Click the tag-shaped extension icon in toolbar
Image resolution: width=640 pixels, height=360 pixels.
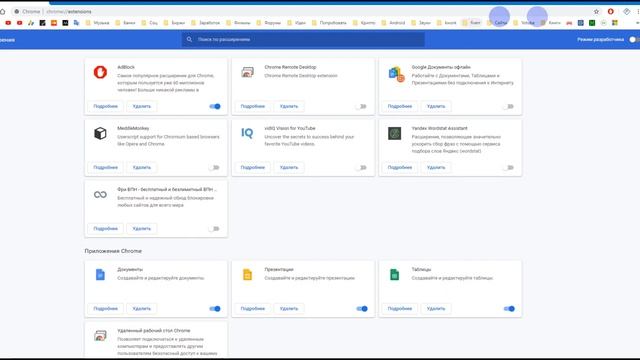coord(627,12)
